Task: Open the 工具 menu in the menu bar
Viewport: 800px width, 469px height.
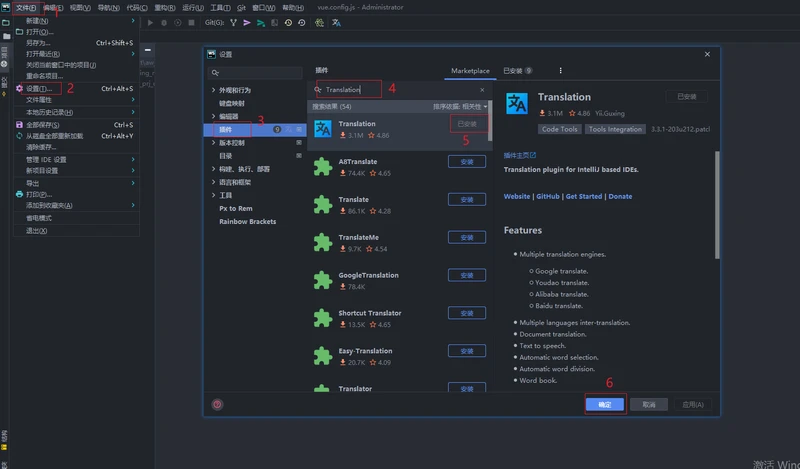Action: [220, 8]
